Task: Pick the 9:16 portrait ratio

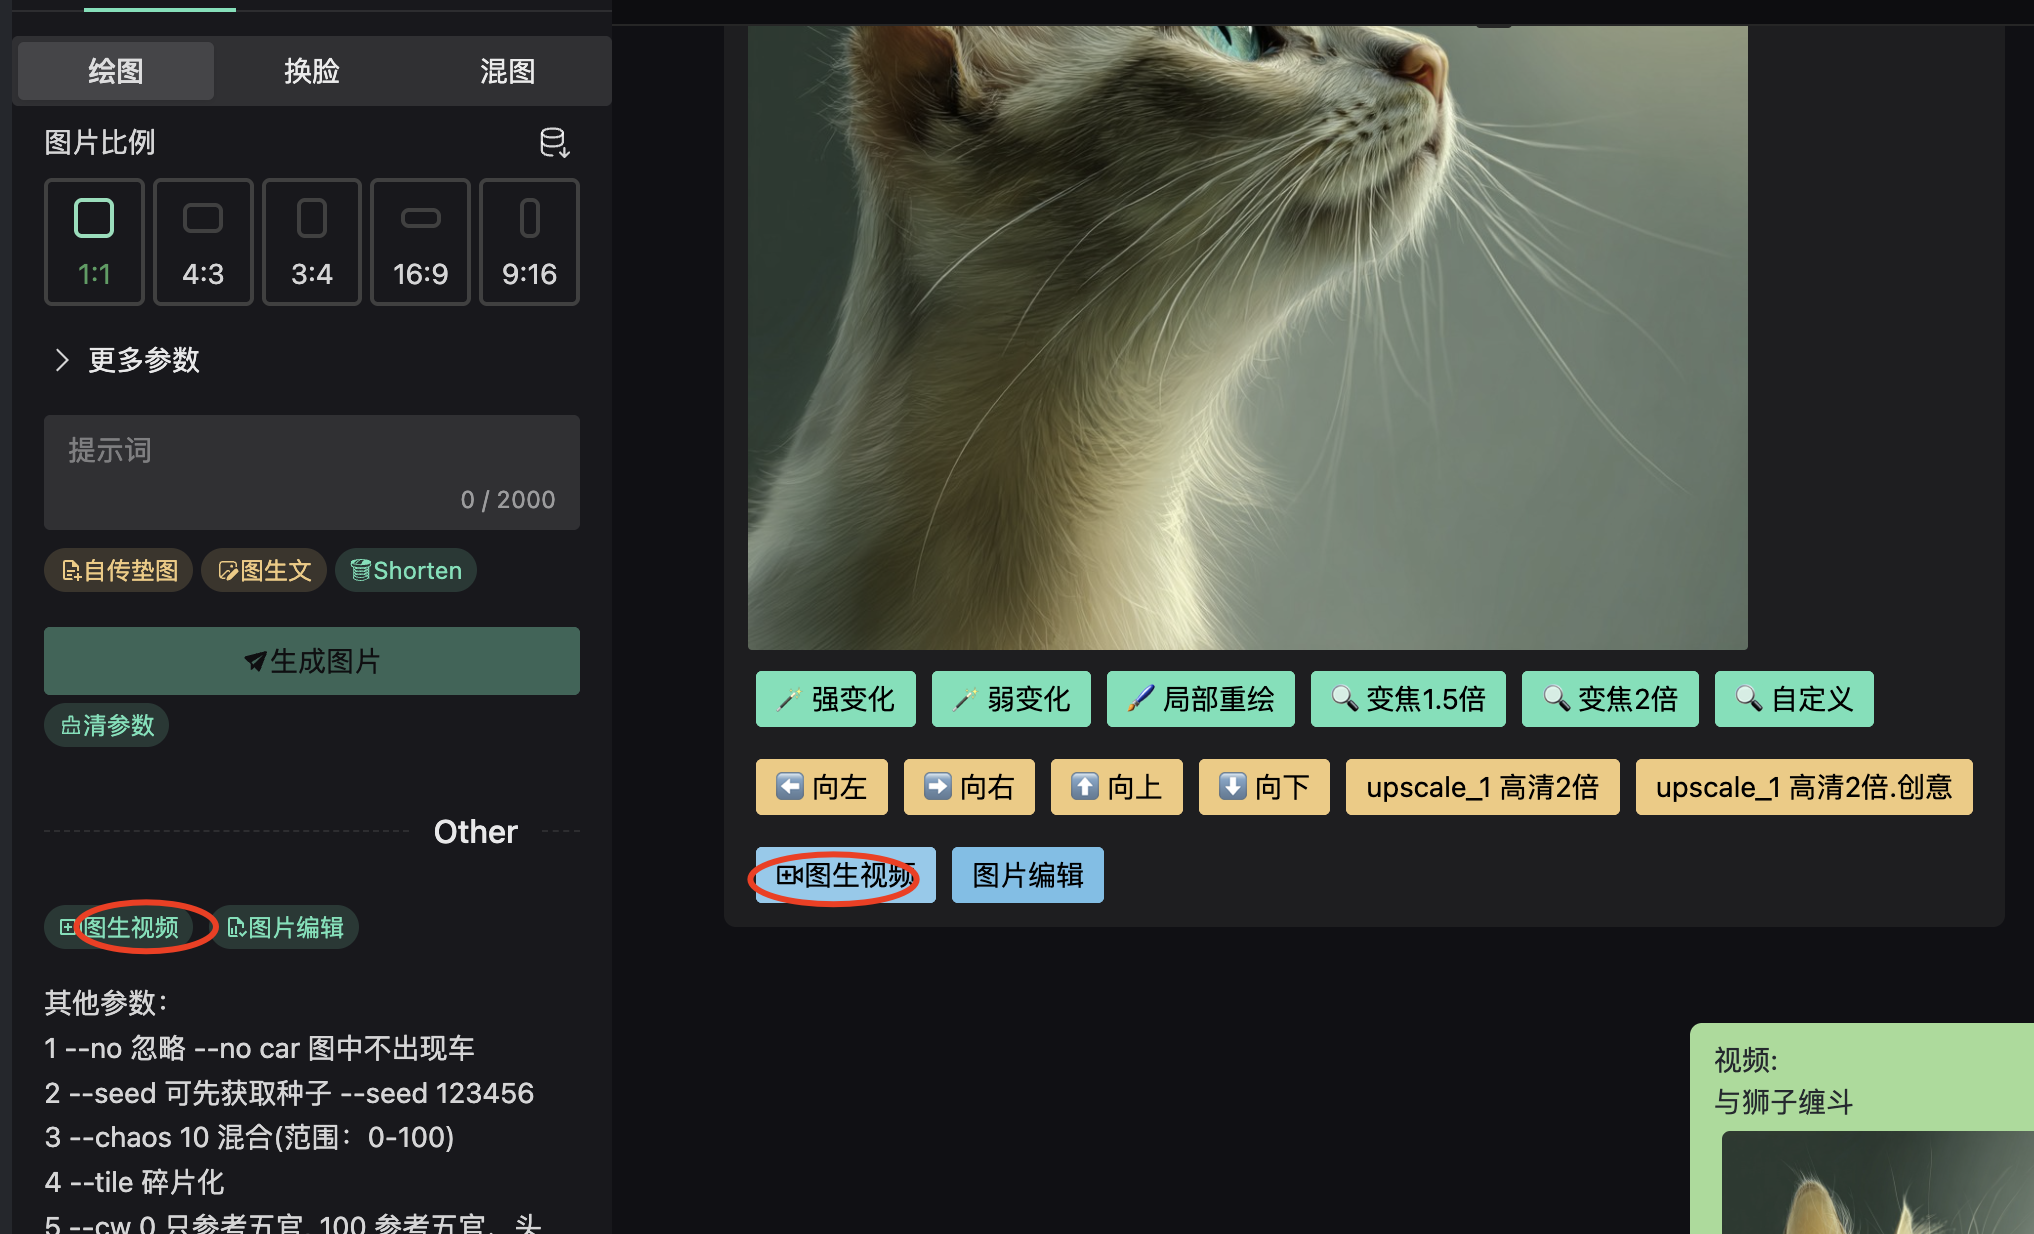Action: click(529, 242)
